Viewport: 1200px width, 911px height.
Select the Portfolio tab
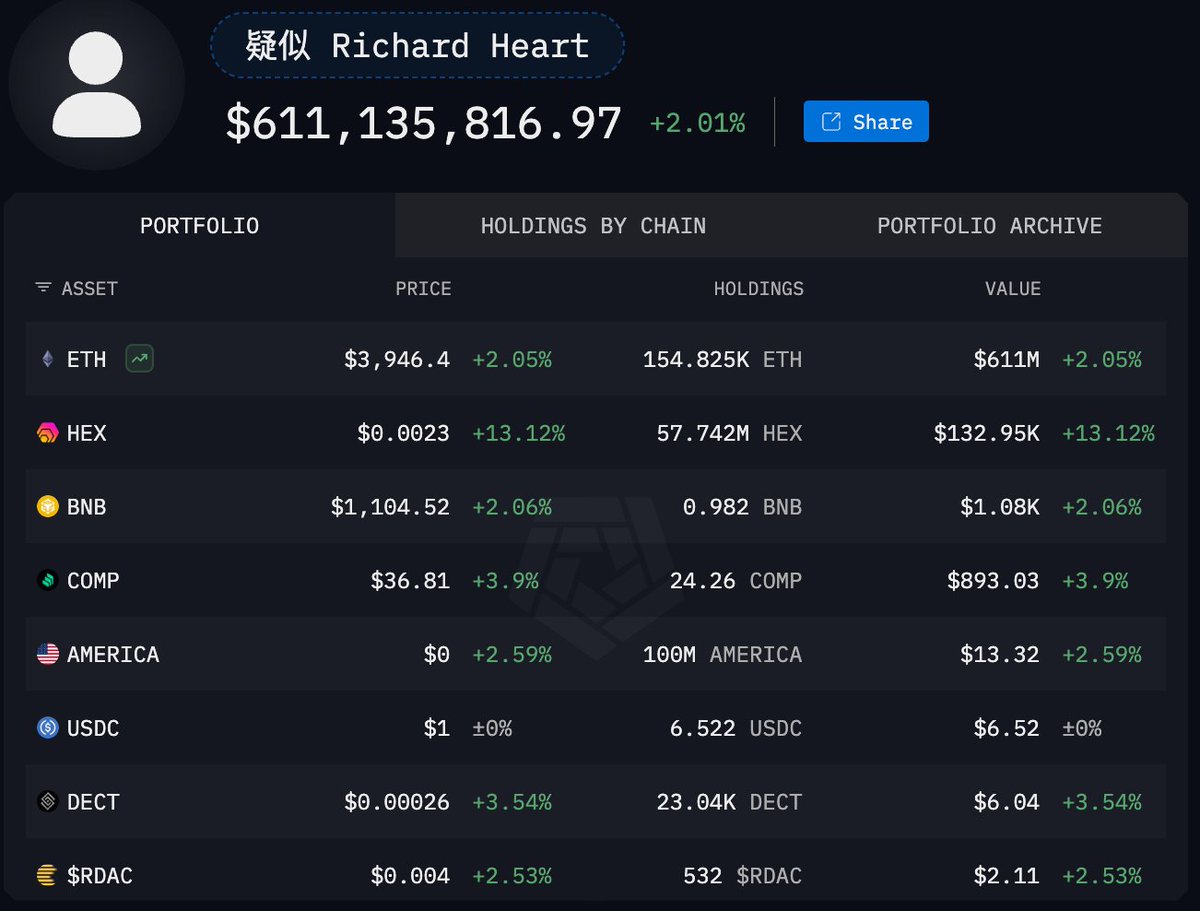(x=199, y=226)
